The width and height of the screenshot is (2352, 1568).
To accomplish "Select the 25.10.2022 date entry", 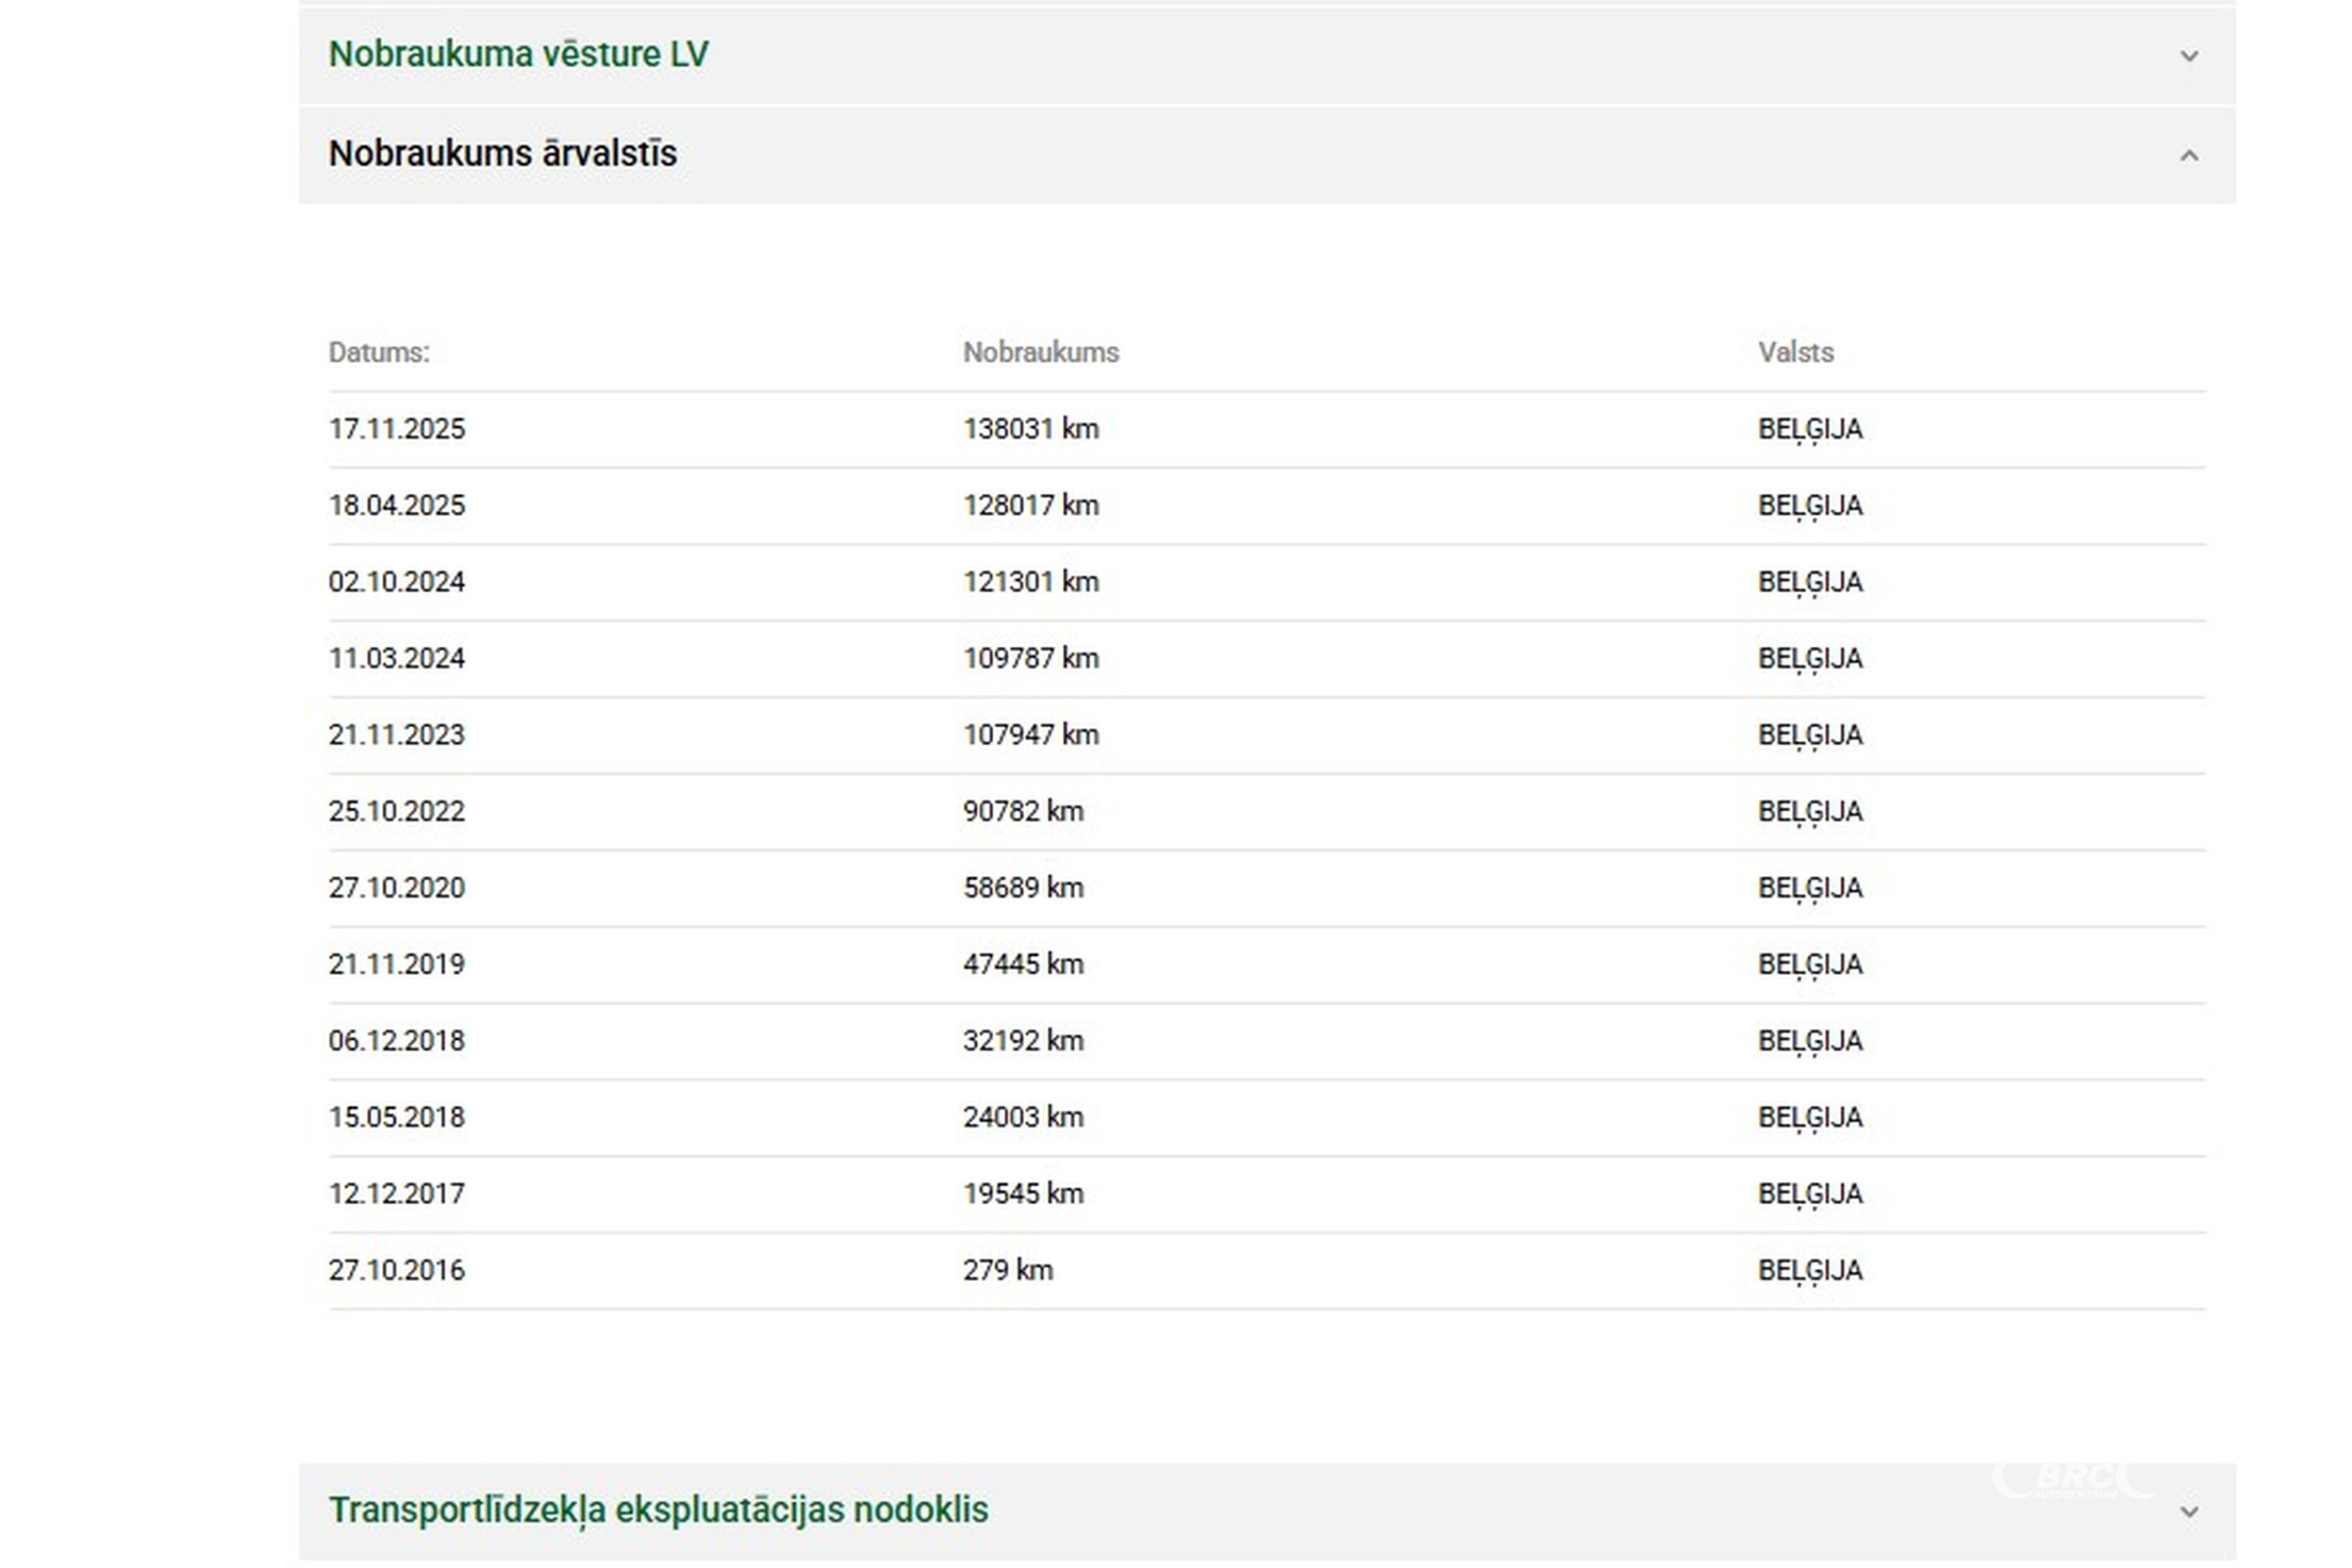I will pyautogui.click(x=396, y=811).
